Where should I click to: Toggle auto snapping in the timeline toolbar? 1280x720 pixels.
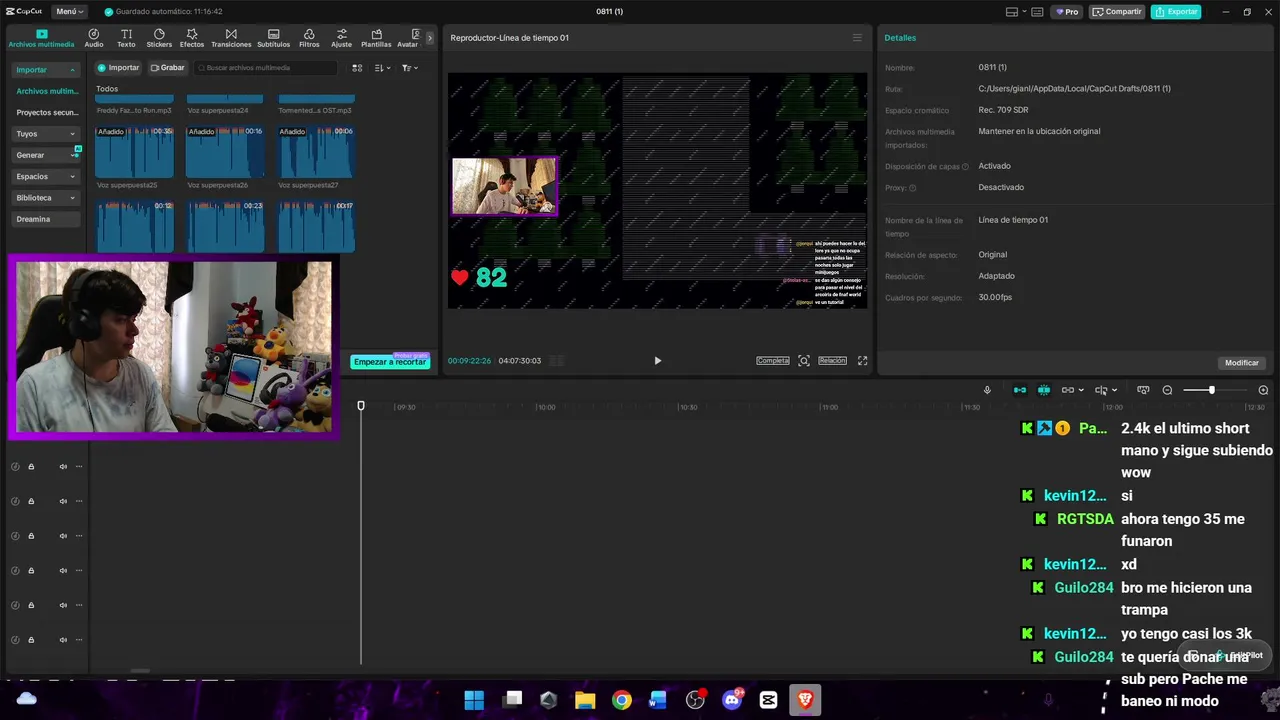coord(1044,390)
